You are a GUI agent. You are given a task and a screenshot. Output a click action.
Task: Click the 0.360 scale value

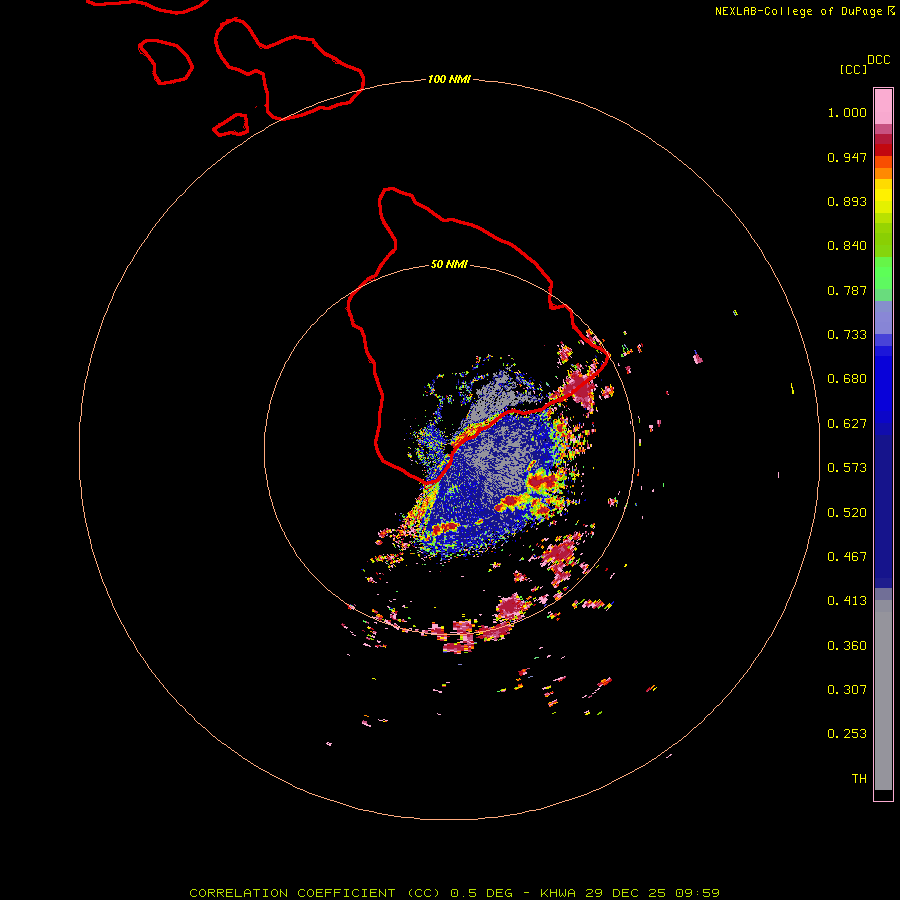[x=847, y=646]
